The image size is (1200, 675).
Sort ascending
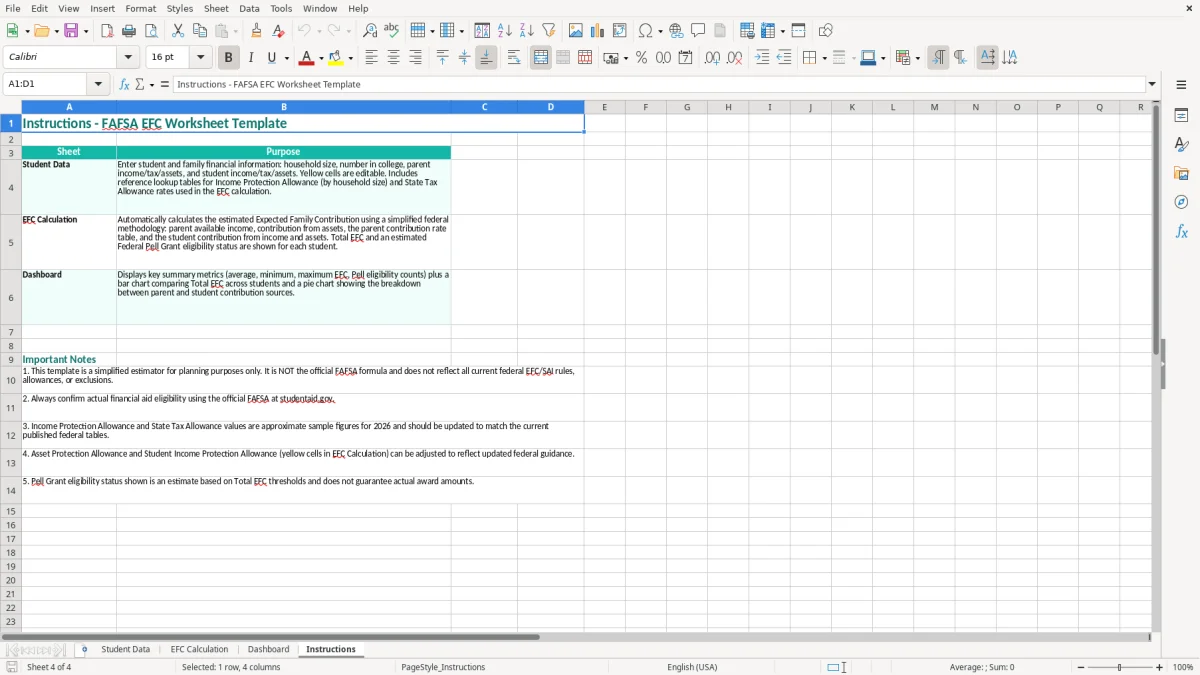(505, 31)
